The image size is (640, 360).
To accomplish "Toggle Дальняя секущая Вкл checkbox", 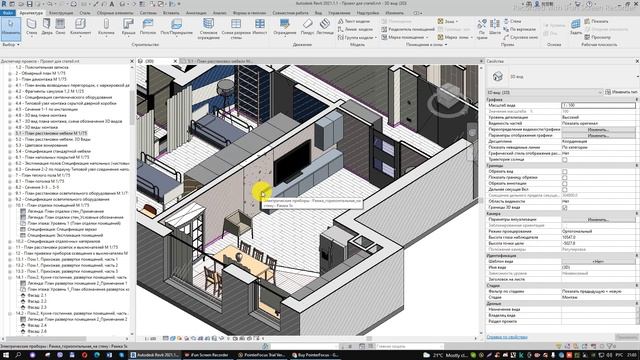I will point(564,189).
